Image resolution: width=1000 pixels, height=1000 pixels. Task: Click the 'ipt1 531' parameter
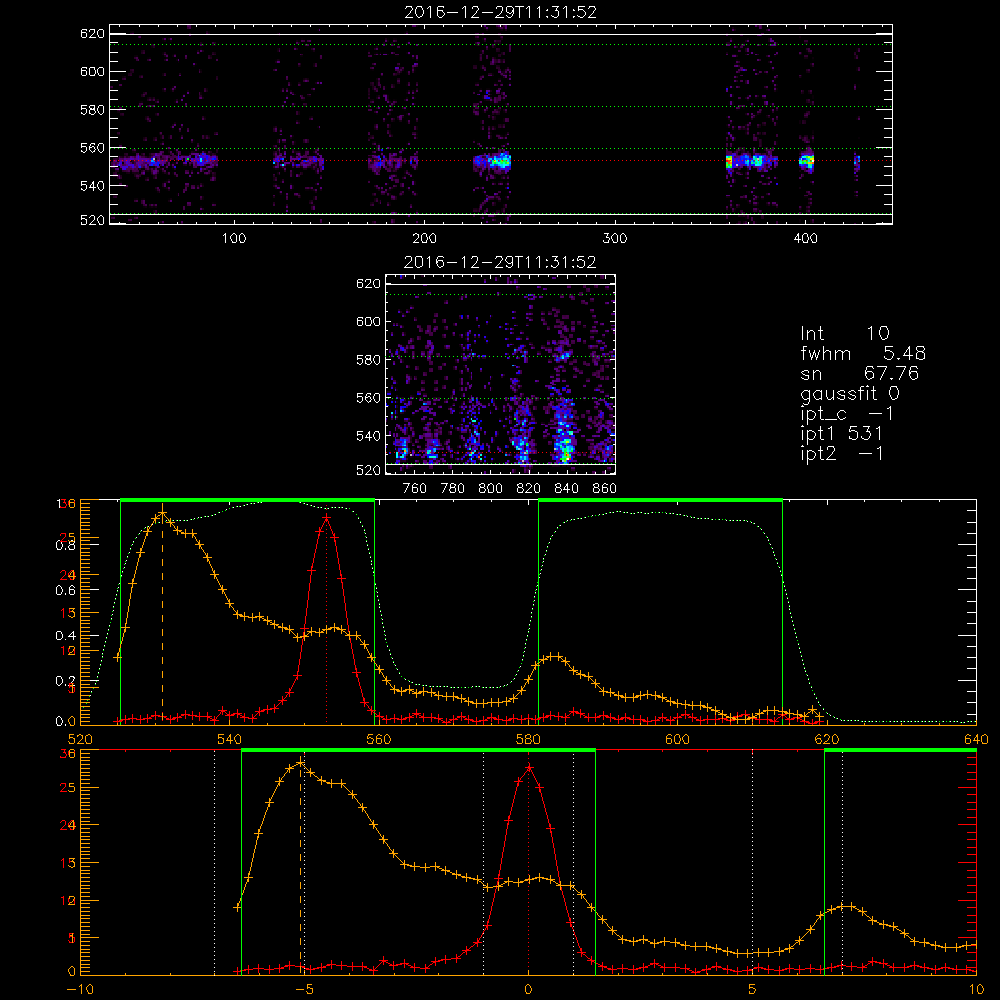(x=841, y=434)
